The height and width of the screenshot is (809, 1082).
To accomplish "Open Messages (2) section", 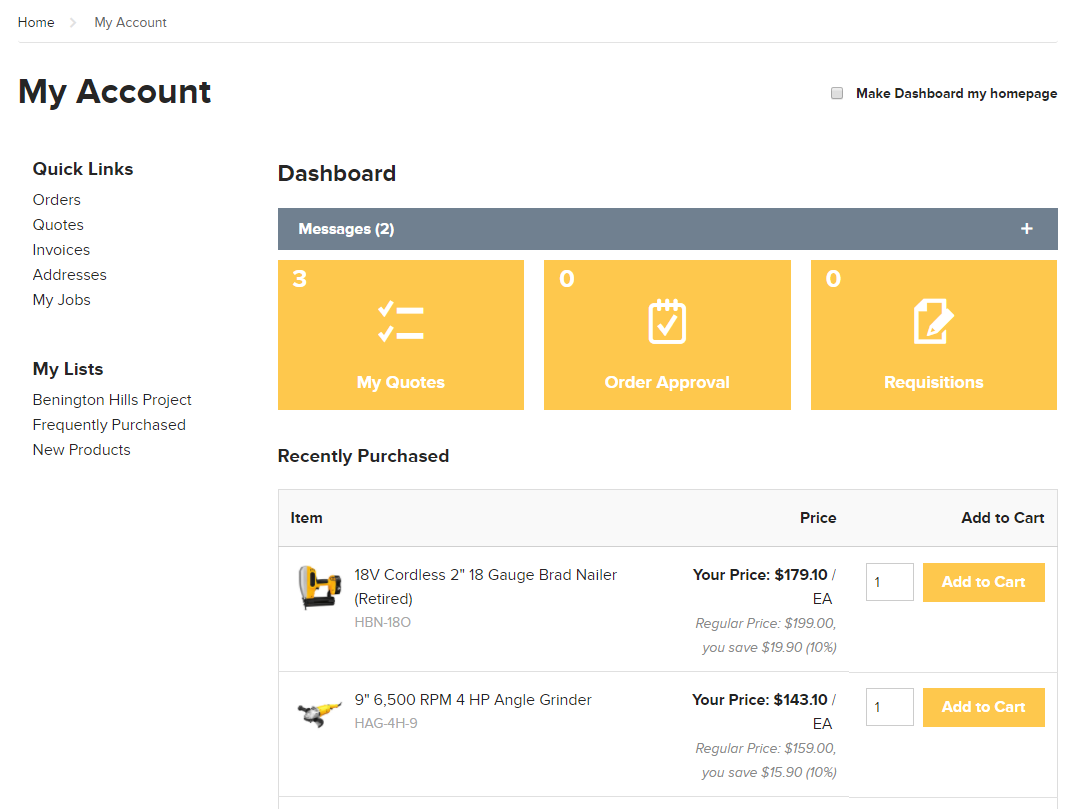I will (346, 229).
